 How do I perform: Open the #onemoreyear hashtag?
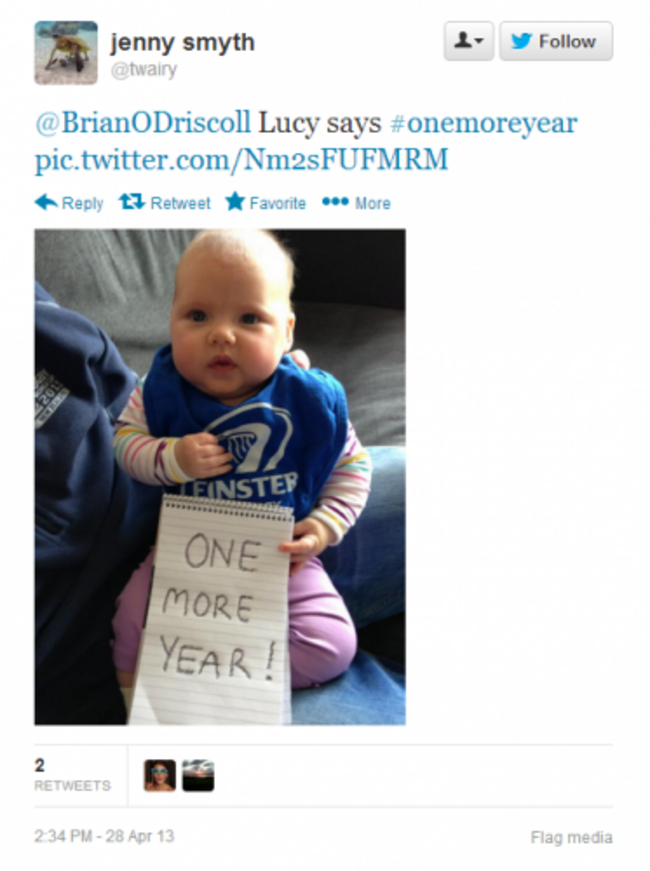[484, 123]
